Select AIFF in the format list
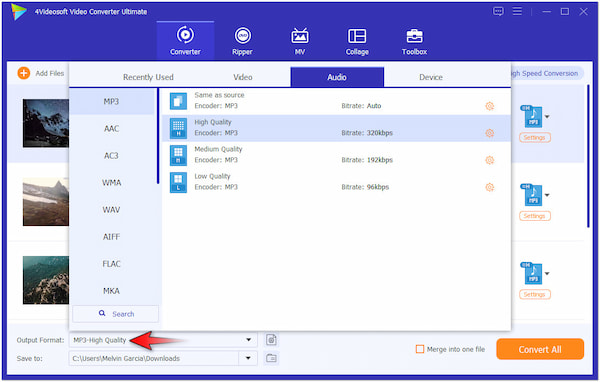The width and height of the screenshot is (600, 382). (x=111, y=237)
